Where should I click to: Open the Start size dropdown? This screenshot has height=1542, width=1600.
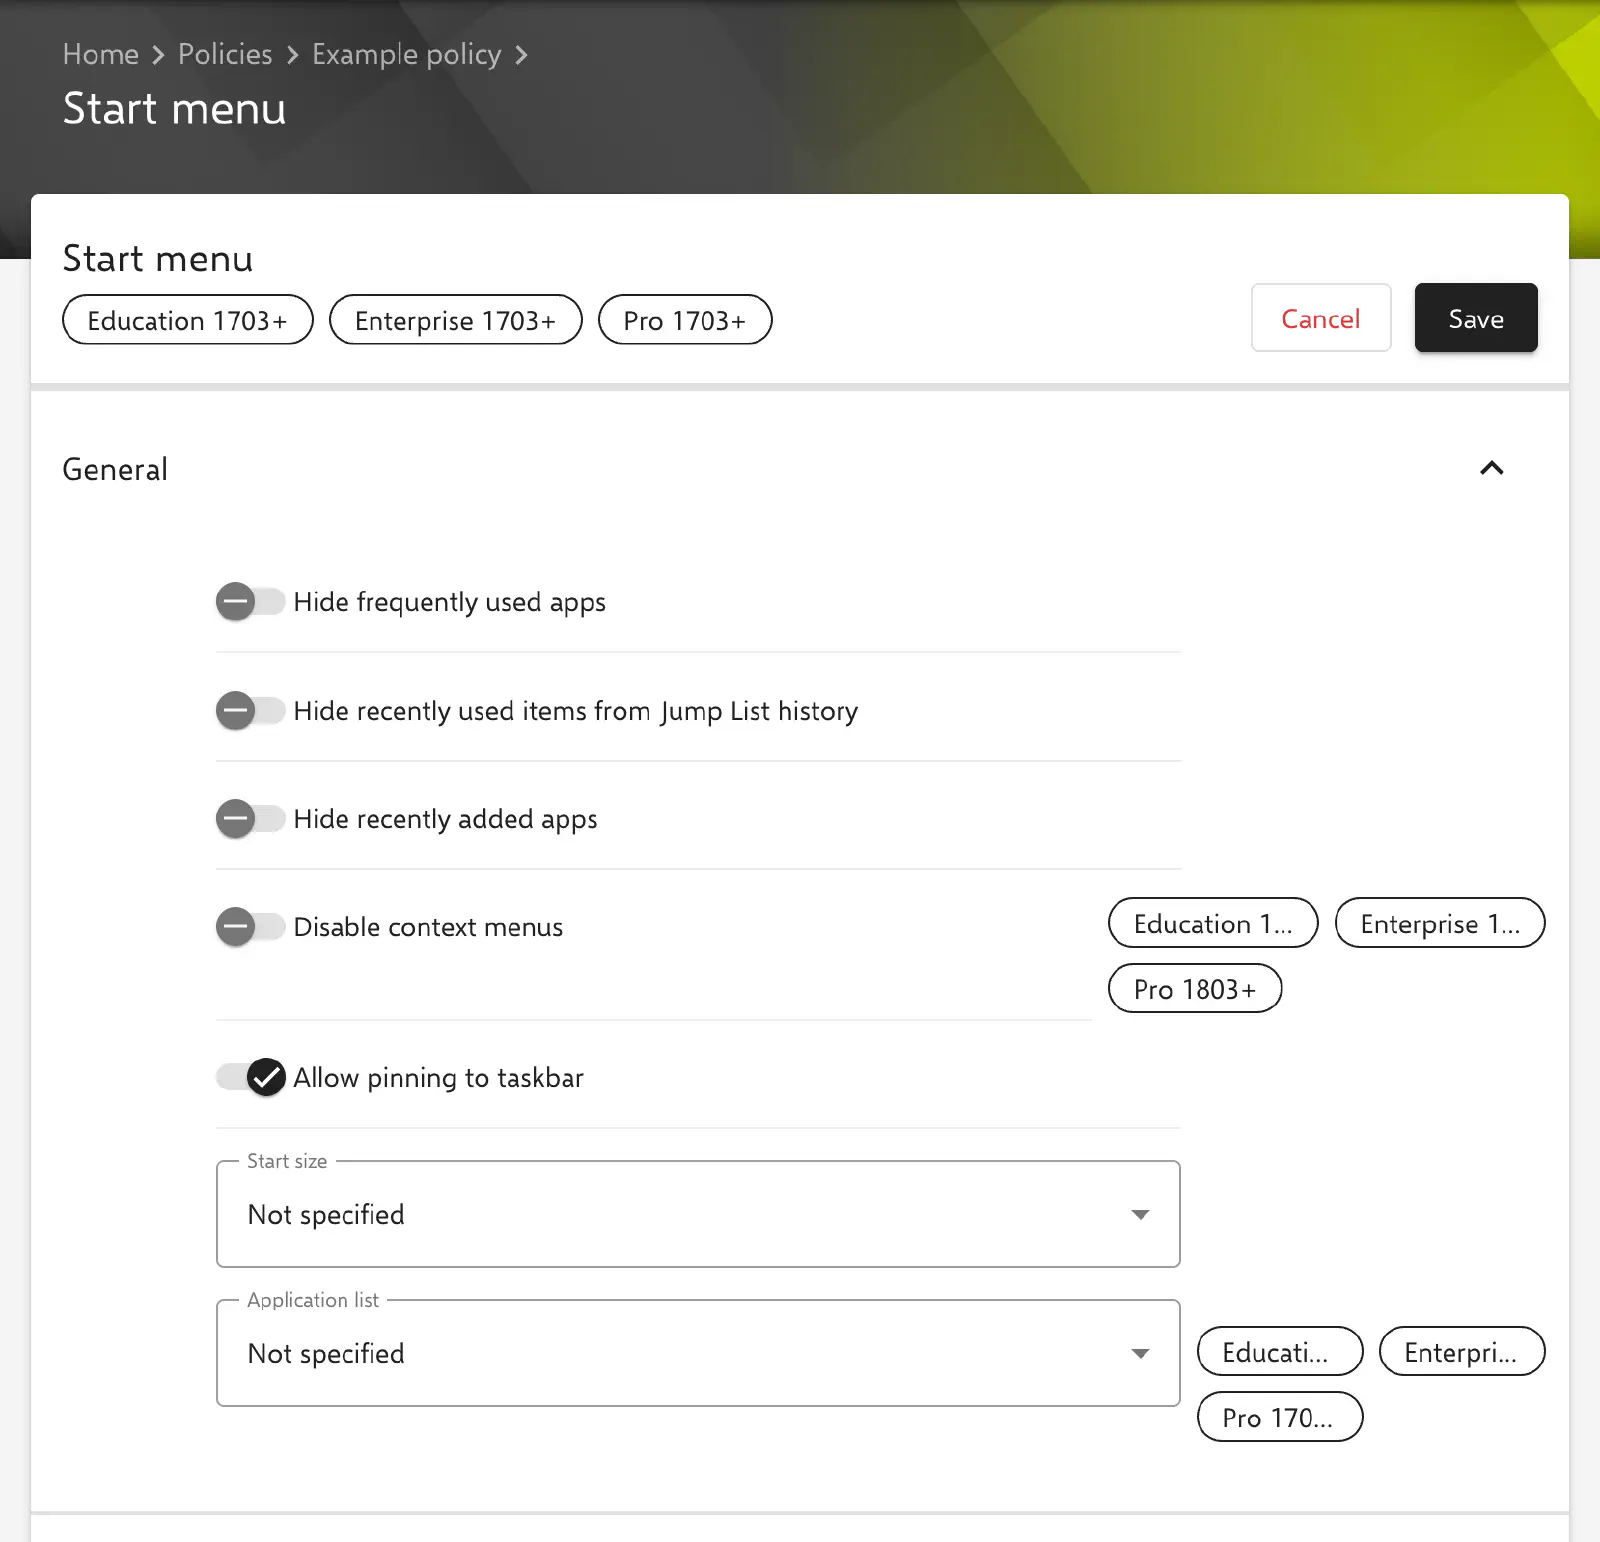pos(698,1214)
